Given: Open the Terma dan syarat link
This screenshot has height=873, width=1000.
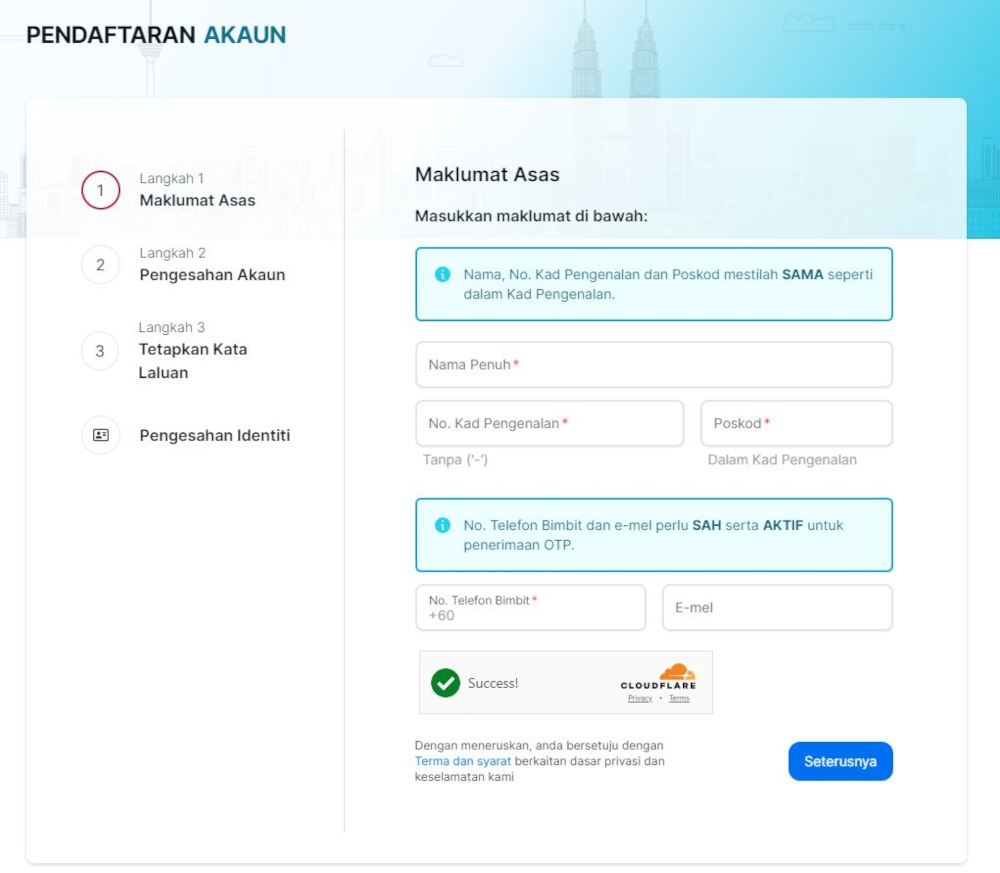Looking at the screenshot, I should (462, 761).
